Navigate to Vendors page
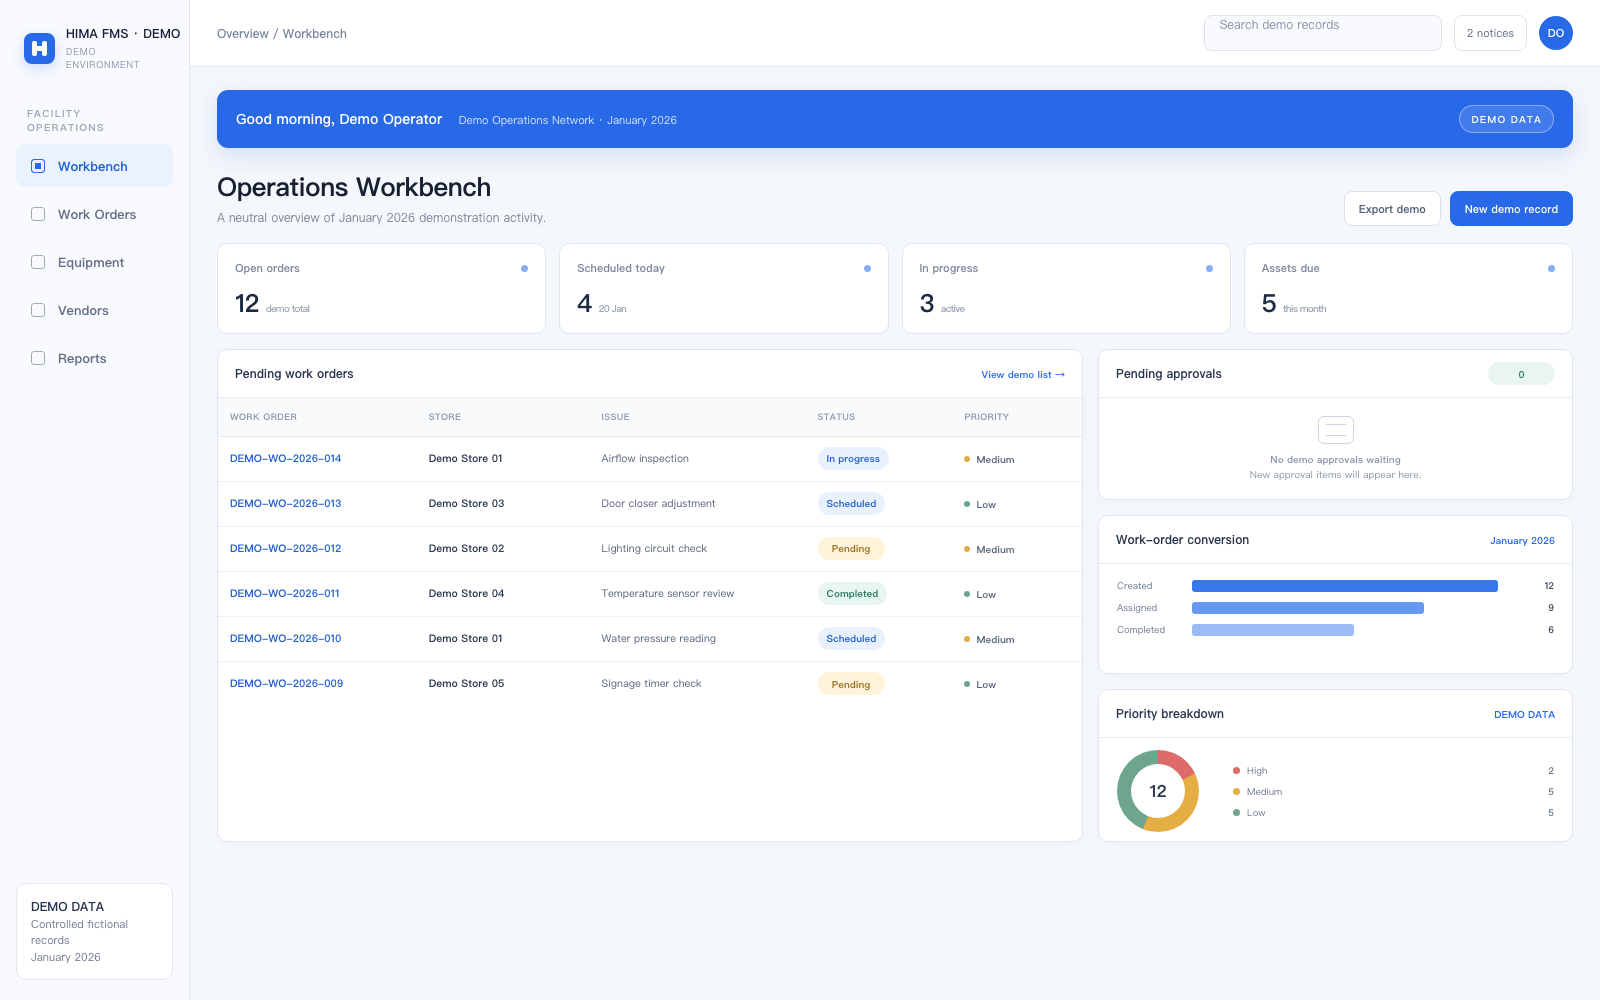Screen dimensions: 1600x1000 94,310
